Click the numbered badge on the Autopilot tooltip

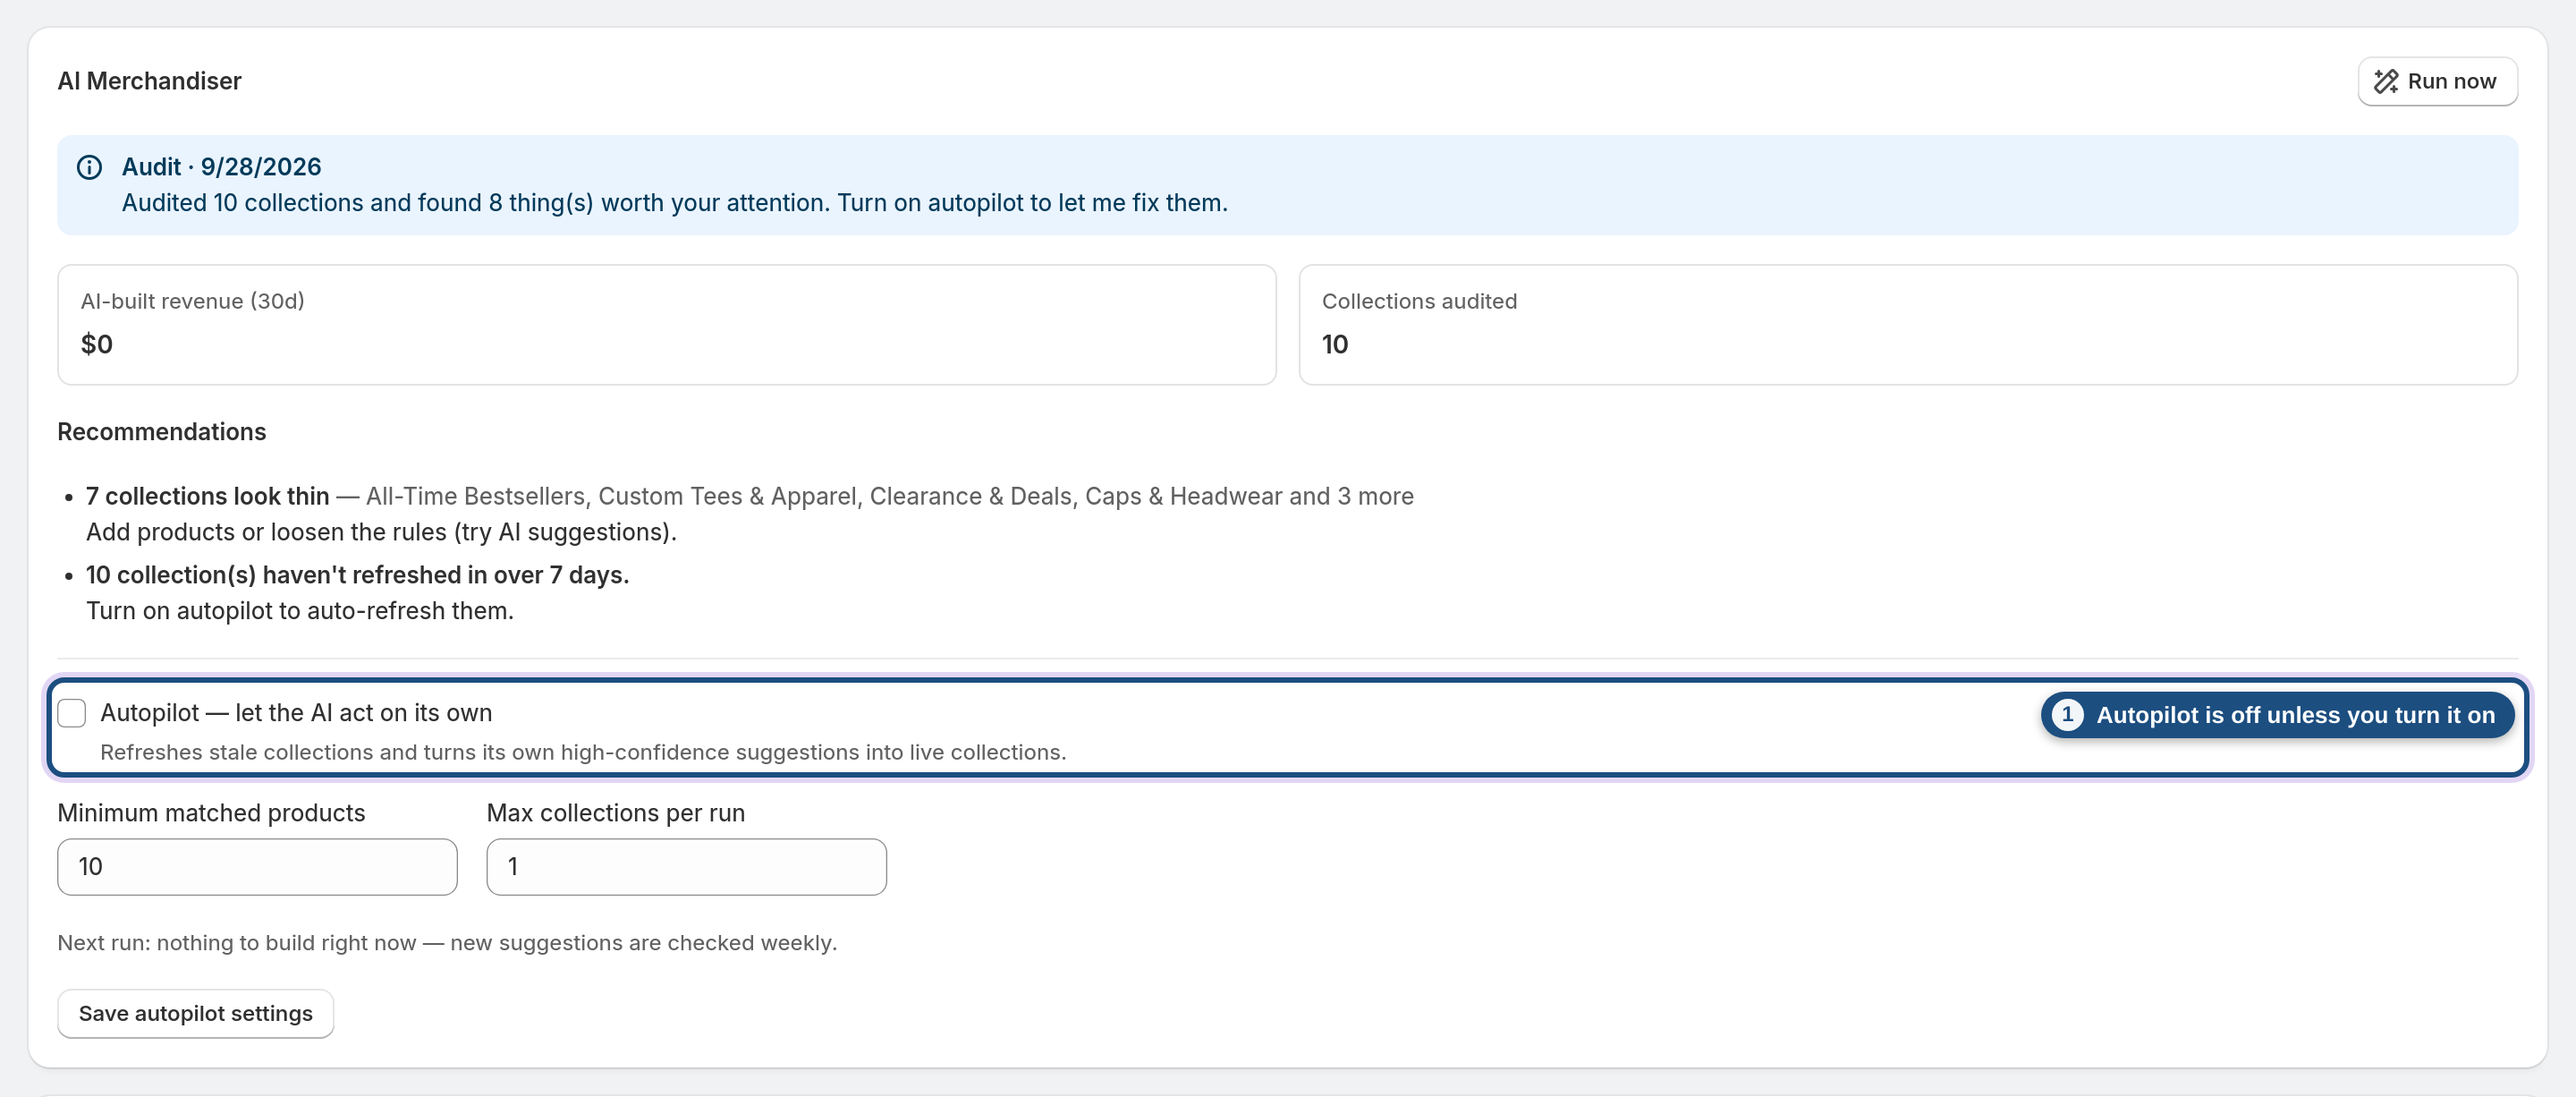click(2067, 714)
